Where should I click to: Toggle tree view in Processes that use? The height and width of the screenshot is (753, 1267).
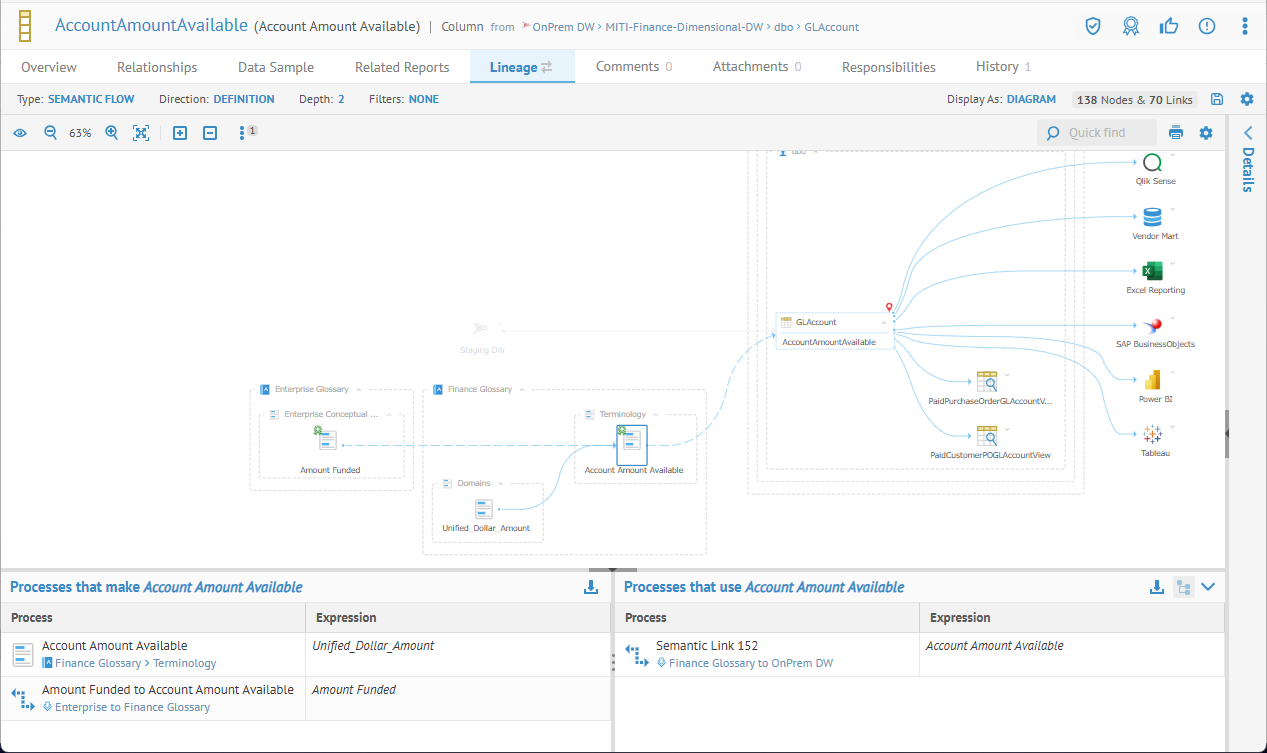(1183, 587)
